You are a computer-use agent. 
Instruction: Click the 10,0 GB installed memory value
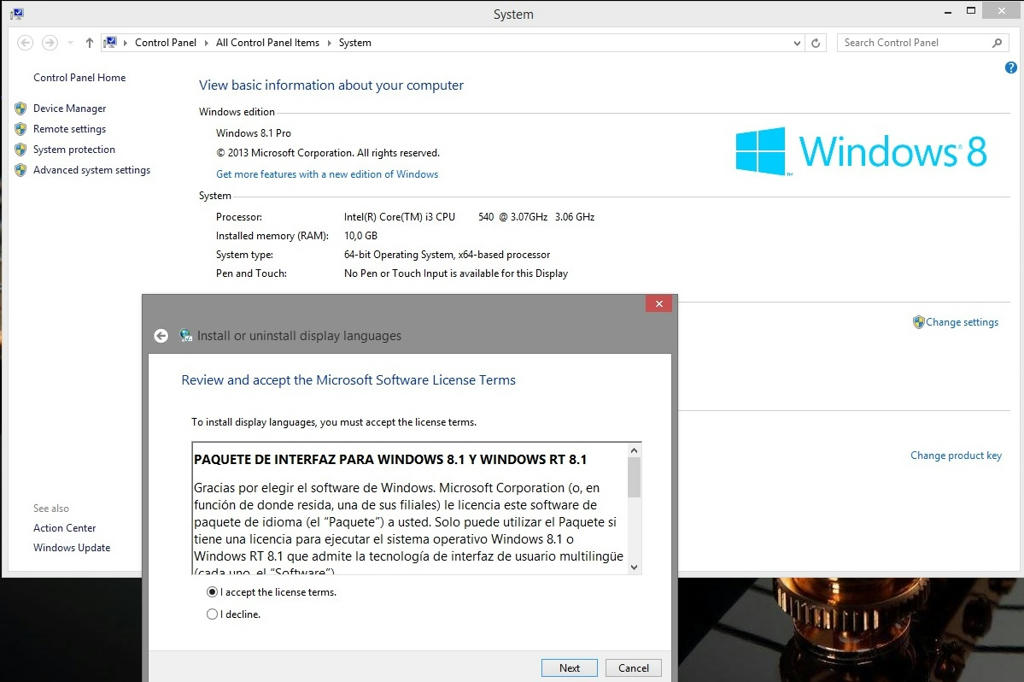tap(360, 236)
